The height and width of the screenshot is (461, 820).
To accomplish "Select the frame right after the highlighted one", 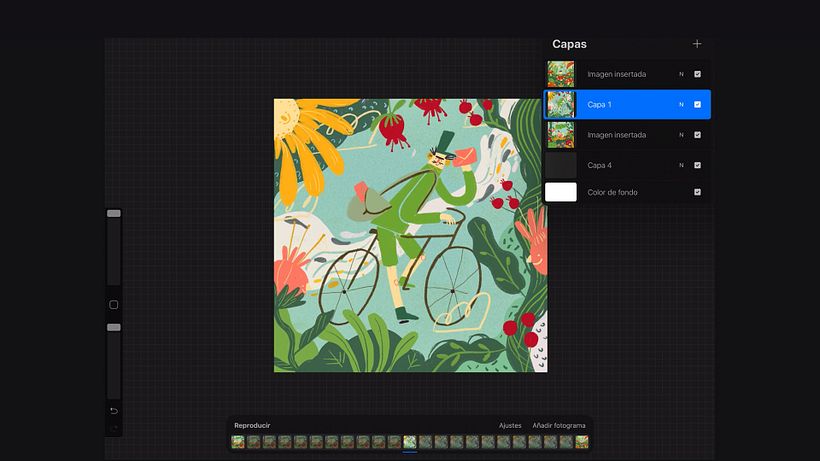I will [x=425, y=442].
